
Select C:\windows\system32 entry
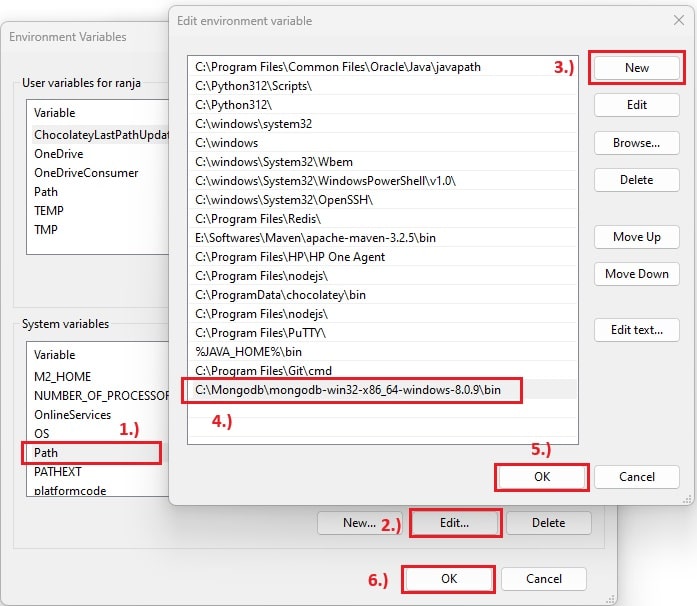click(x=382, y=124)
